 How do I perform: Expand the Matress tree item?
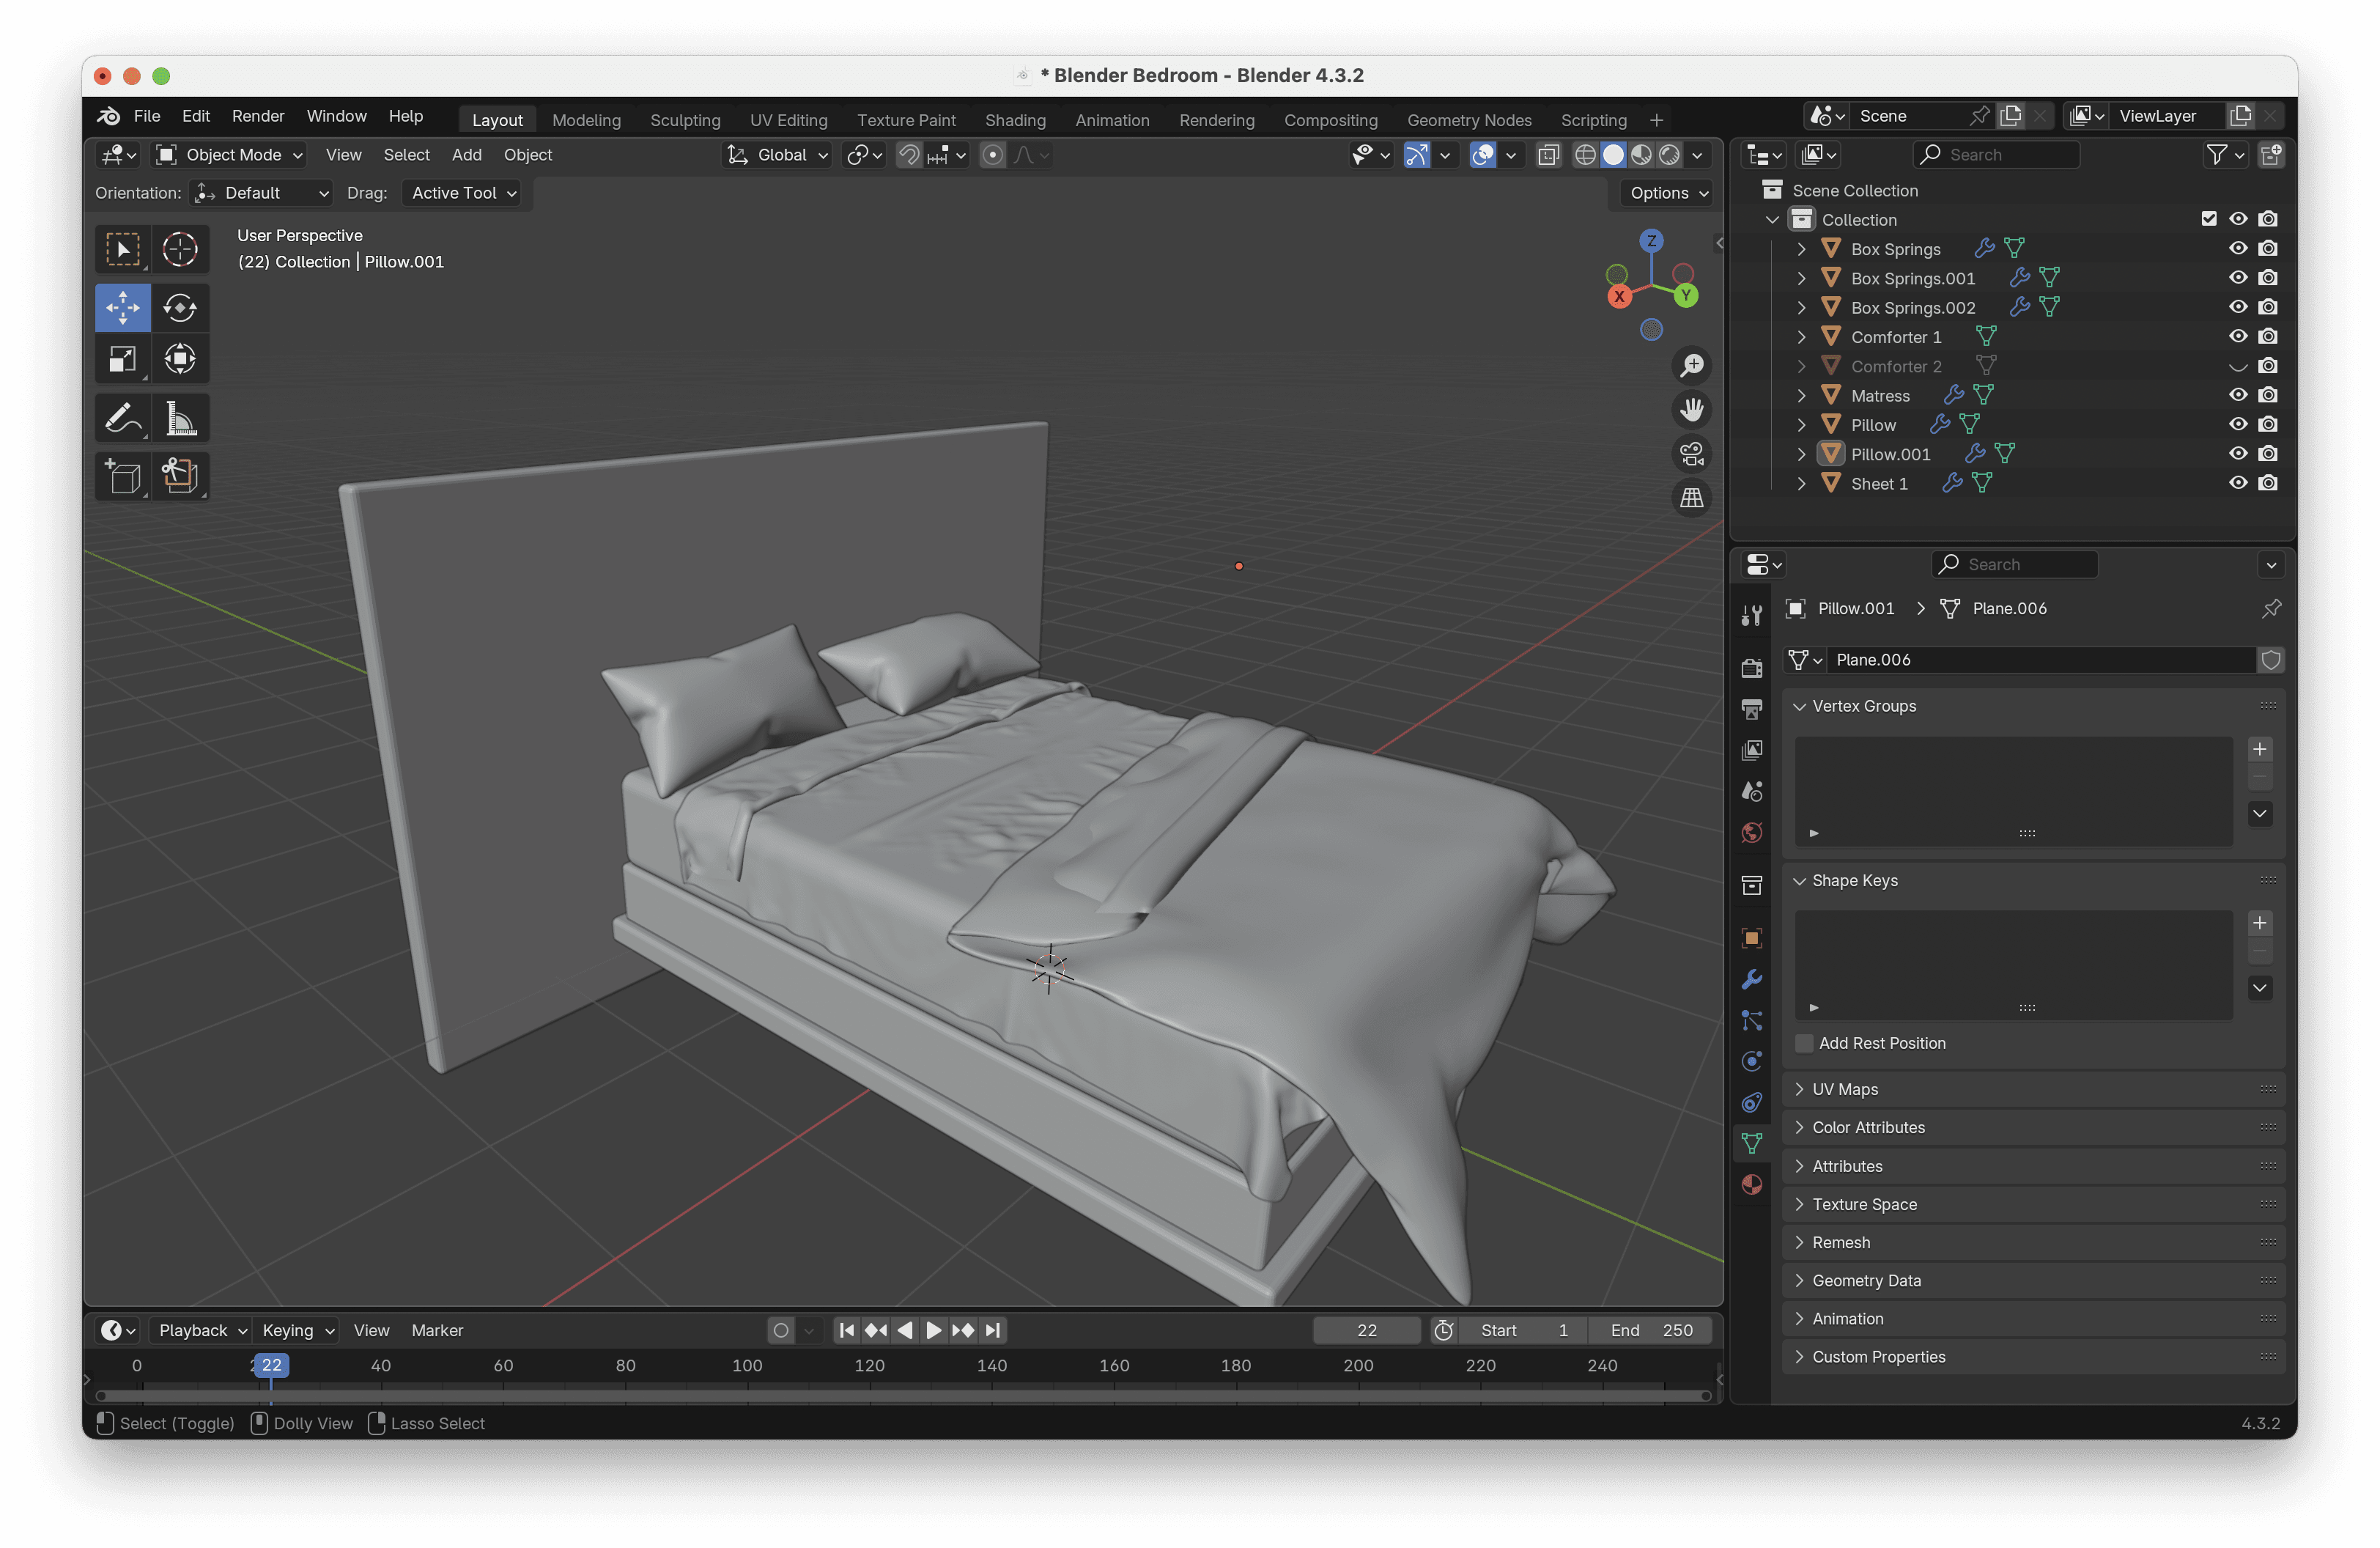(1801, 396)
